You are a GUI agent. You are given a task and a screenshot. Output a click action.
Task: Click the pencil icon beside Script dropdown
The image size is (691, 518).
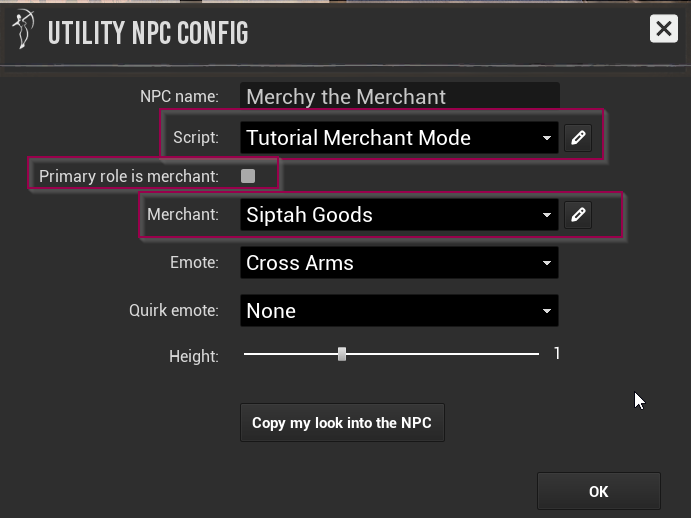(578, 138)
